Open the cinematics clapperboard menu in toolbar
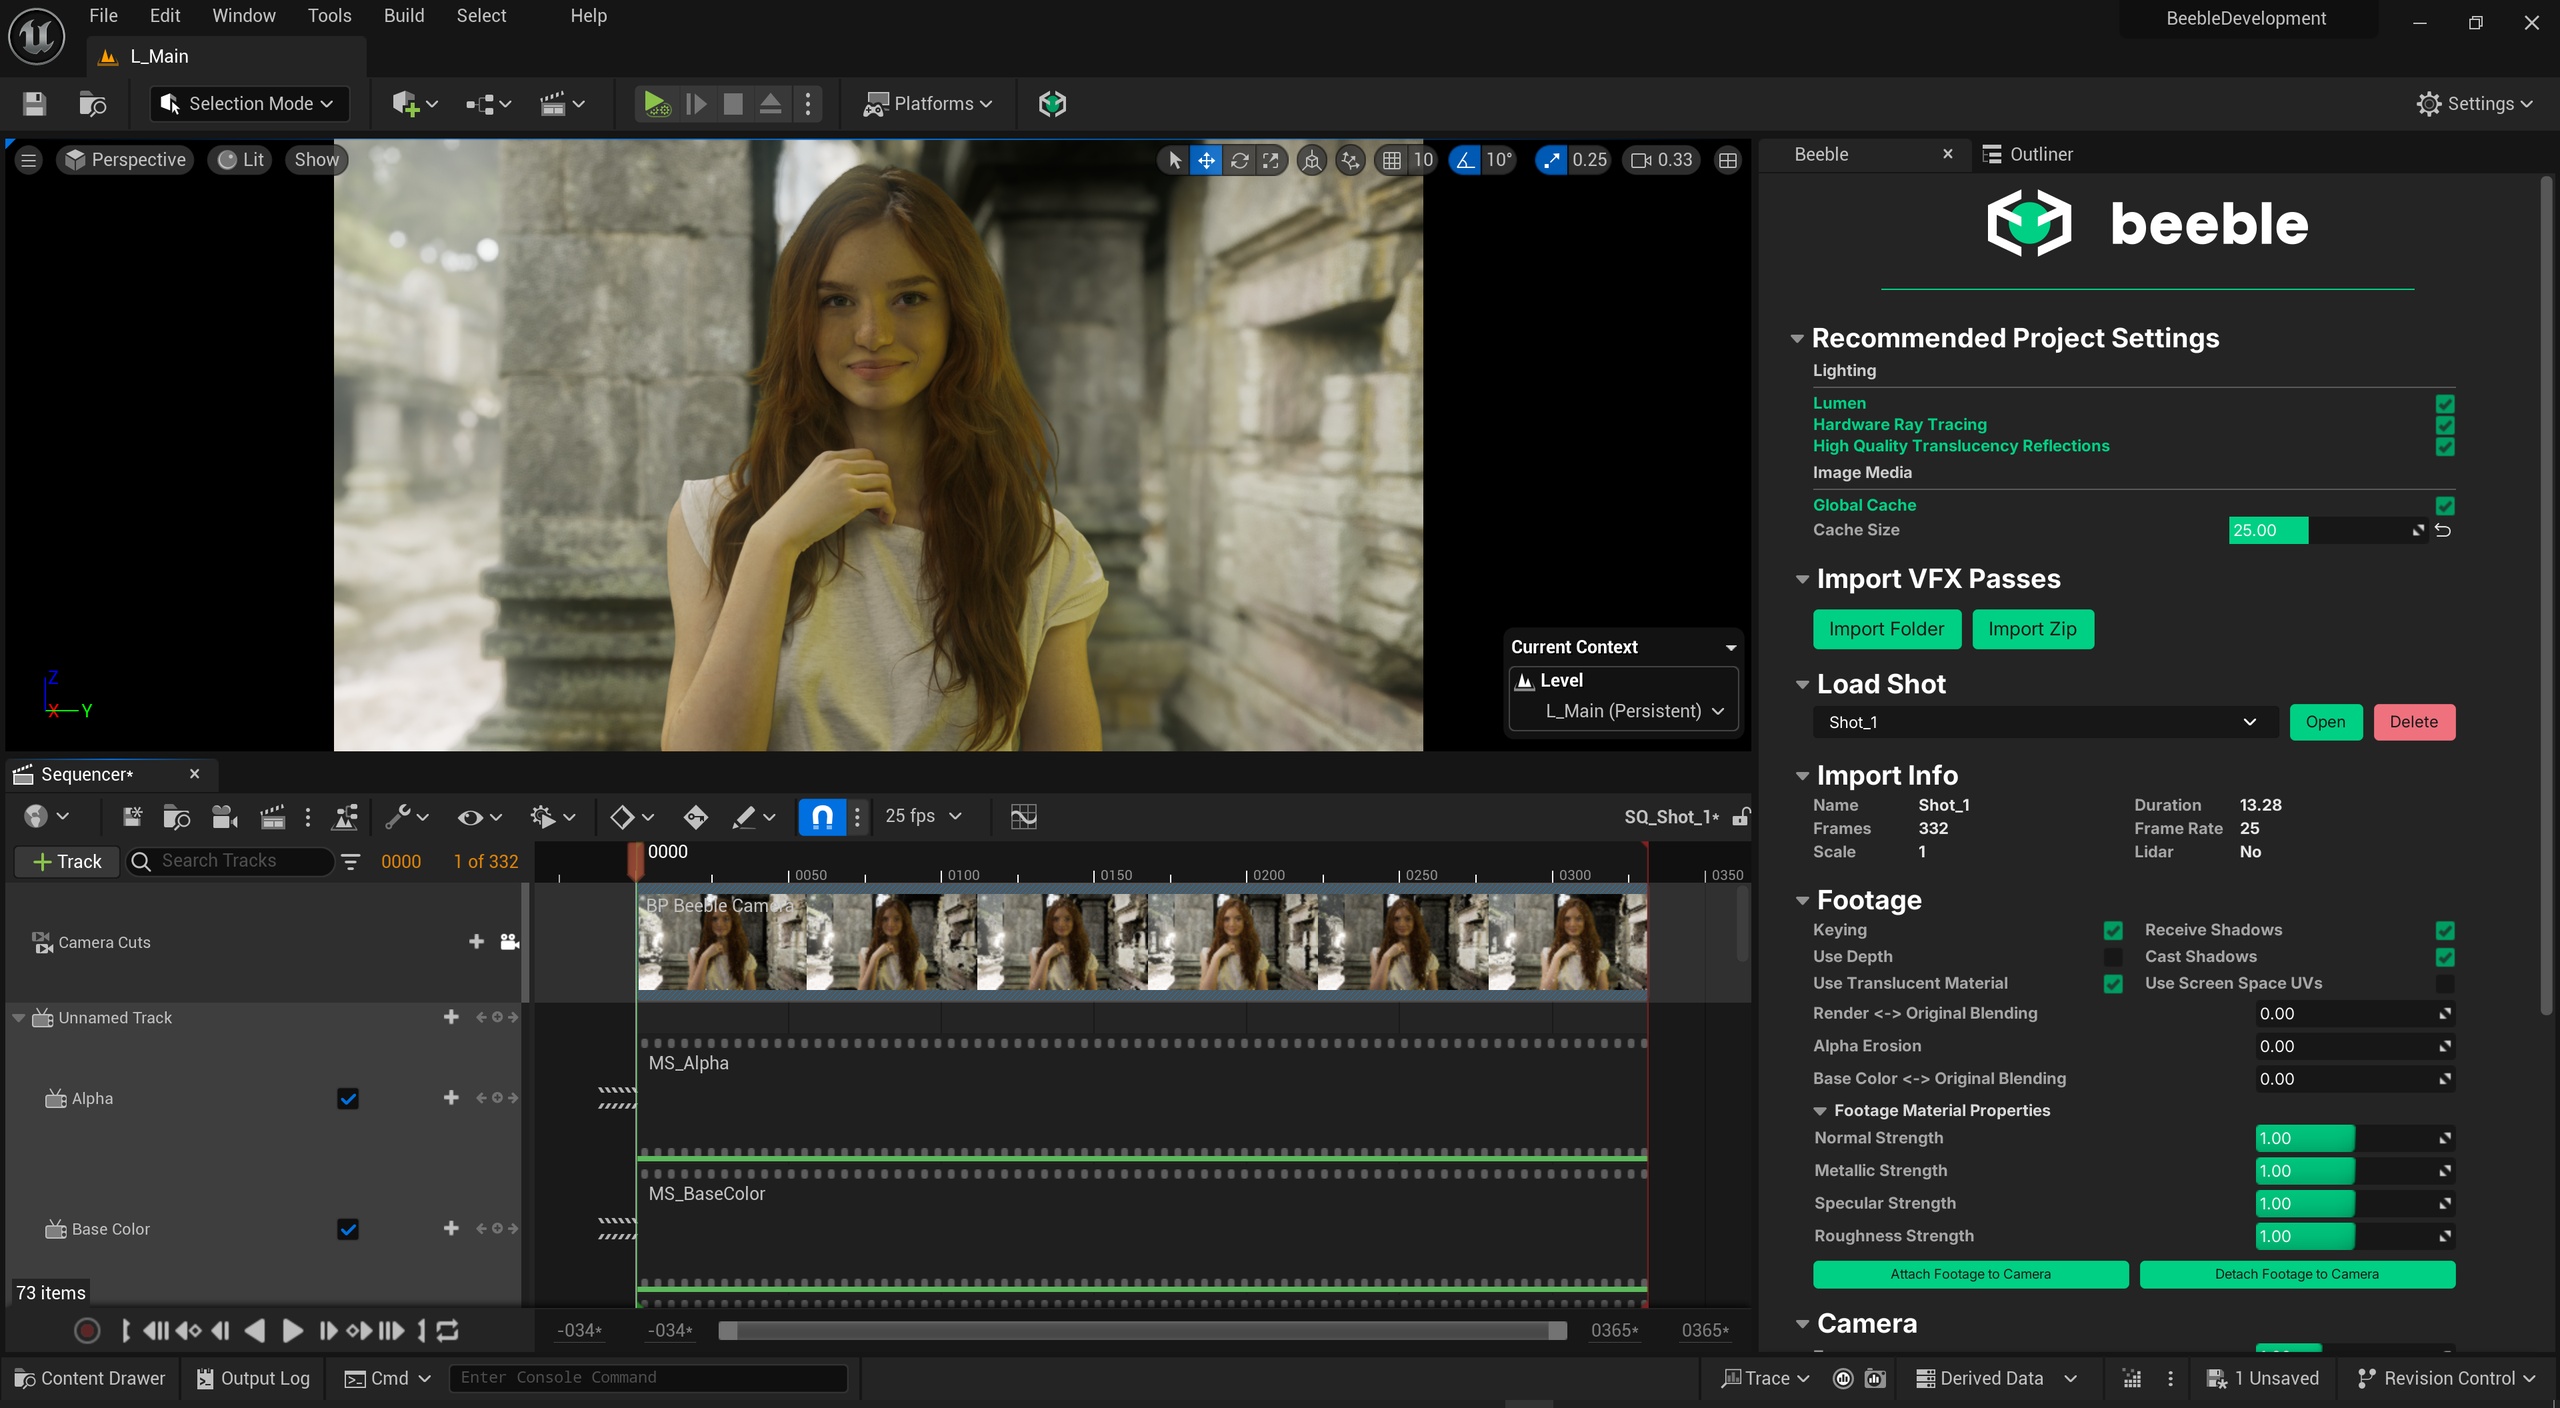The width and height of the screenshot is (2560, 1408). [562, 103]
